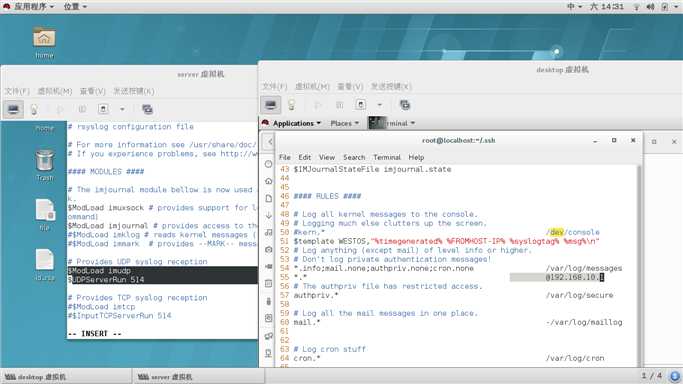The height and width of the screenshot is (384, 683).
Task: Click the '@192.168.10.' text on line 55
Action: [574, 277]
